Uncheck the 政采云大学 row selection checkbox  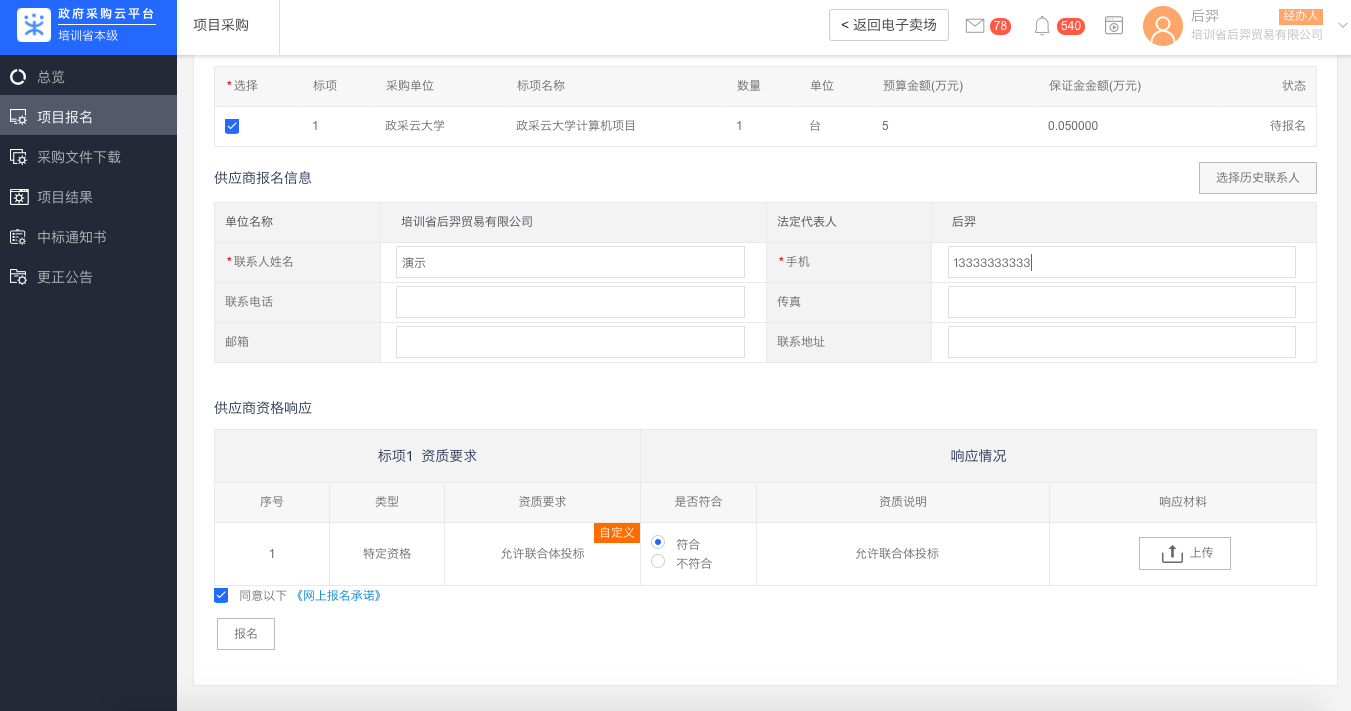232,126
